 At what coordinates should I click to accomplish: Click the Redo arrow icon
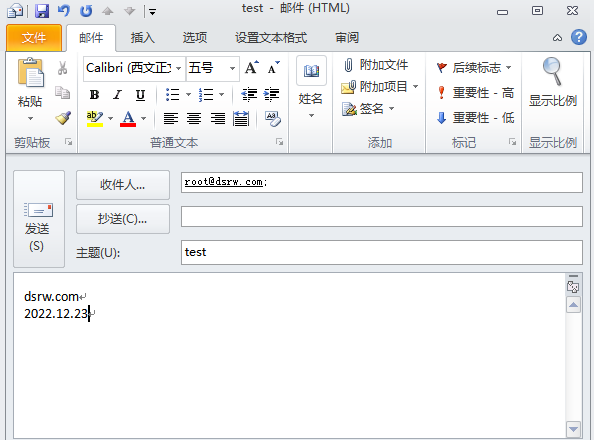86,11
